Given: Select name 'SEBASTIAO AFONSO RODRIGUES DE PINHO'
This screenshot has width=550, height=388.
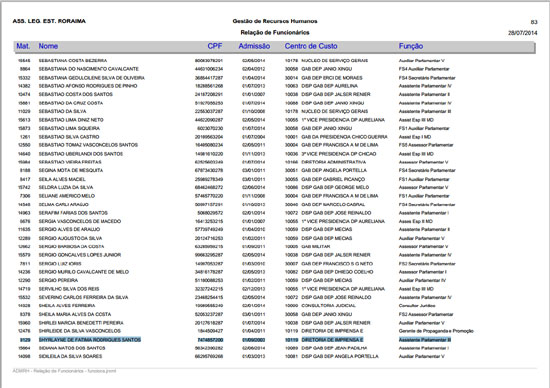Looking at the screenshot, I should [88, 86].
